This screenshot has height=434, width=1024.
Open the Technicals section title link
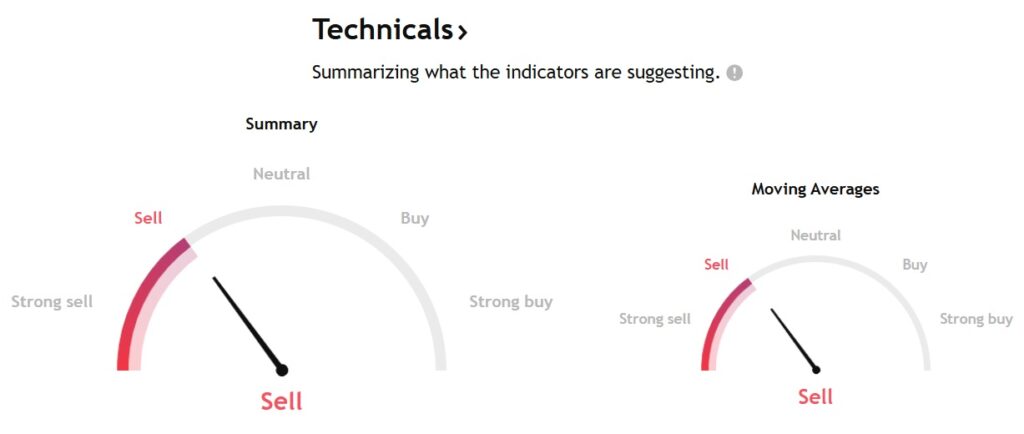390,30
